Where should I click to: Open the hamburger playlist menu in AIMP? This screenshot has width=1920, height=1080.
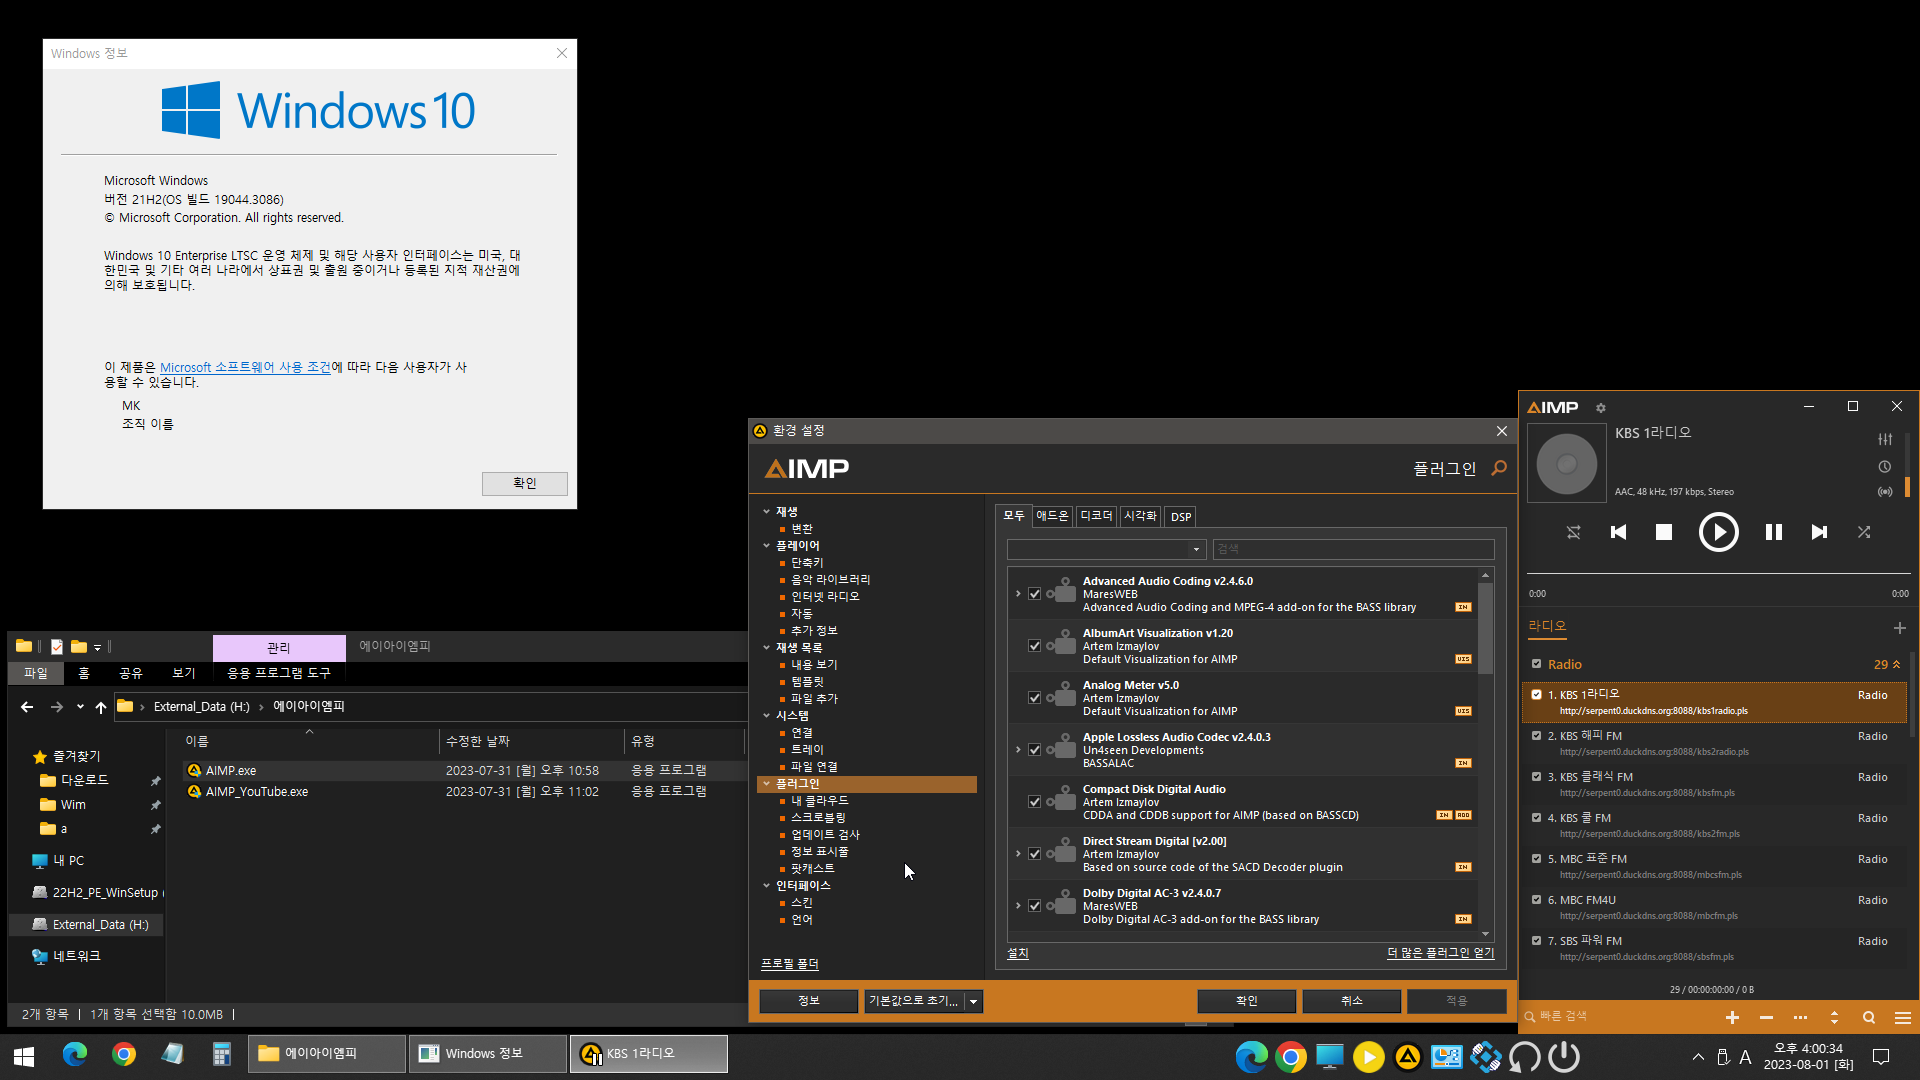(x=1903, y=1017)
